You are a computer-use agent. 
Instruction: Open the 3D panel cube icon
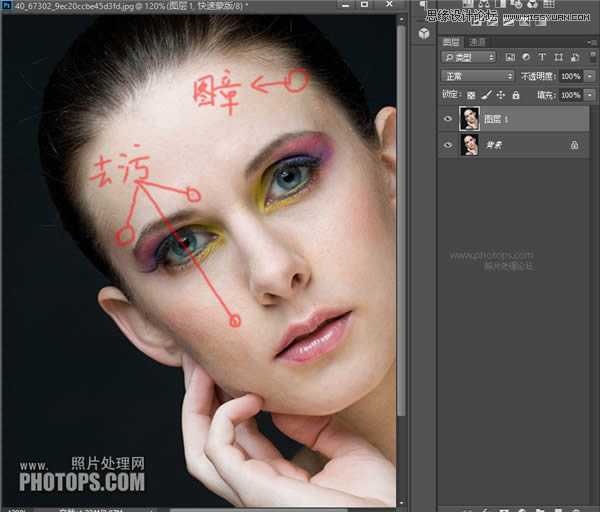point(424,33)
